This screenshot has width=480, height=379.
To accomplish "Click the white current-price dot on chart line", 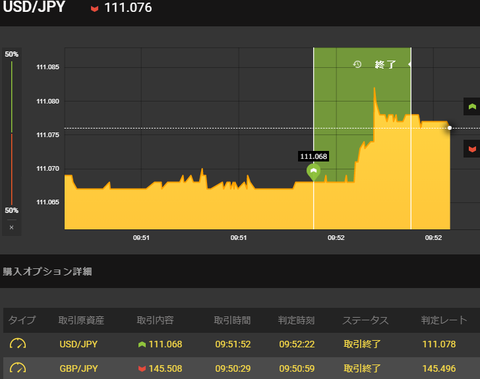I will pos(450,128).
